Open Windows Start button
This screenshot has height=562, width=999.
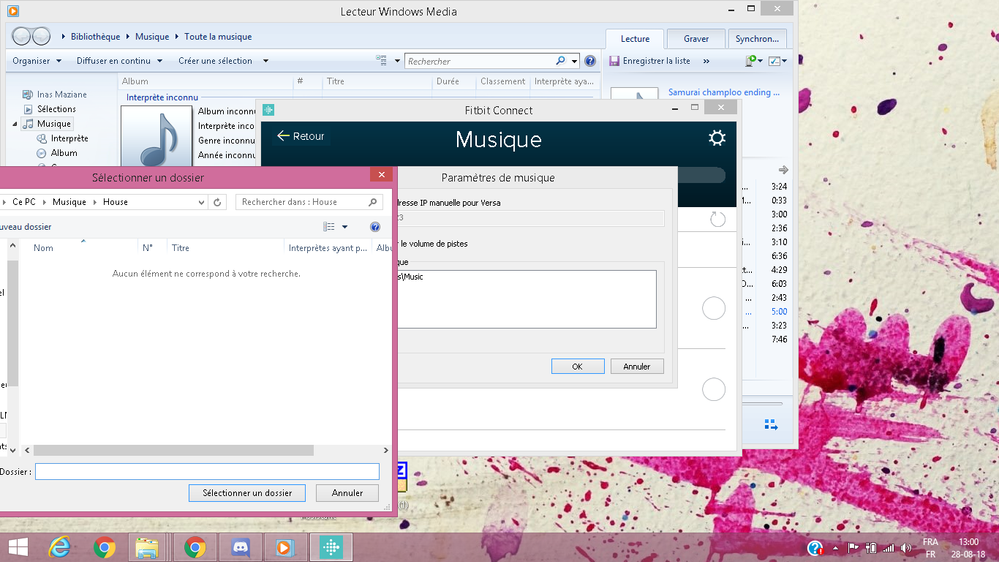pos(18,547)
